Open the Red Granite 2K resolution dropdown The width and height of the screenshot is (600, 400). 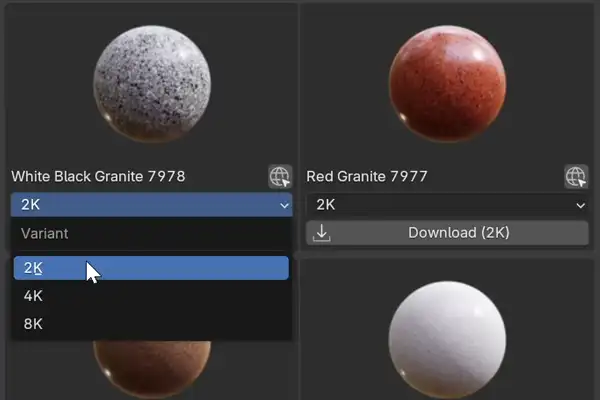click(x=447, y=205)
